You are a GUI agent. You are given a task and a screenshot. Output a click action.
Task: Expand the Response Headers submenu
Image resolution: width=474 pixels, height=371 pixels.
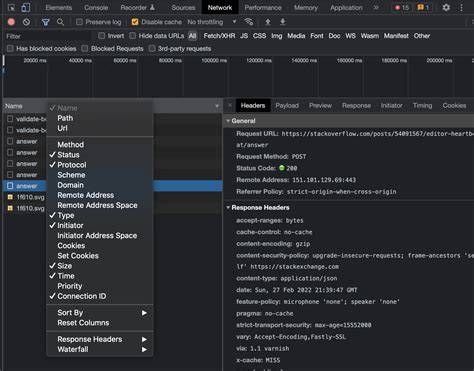(x=100, y=339)
